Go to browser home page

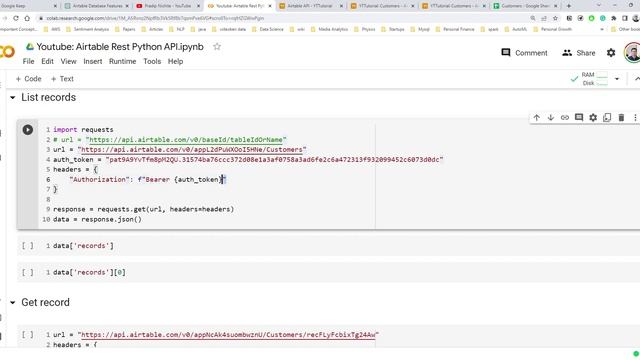click(27, 18)
